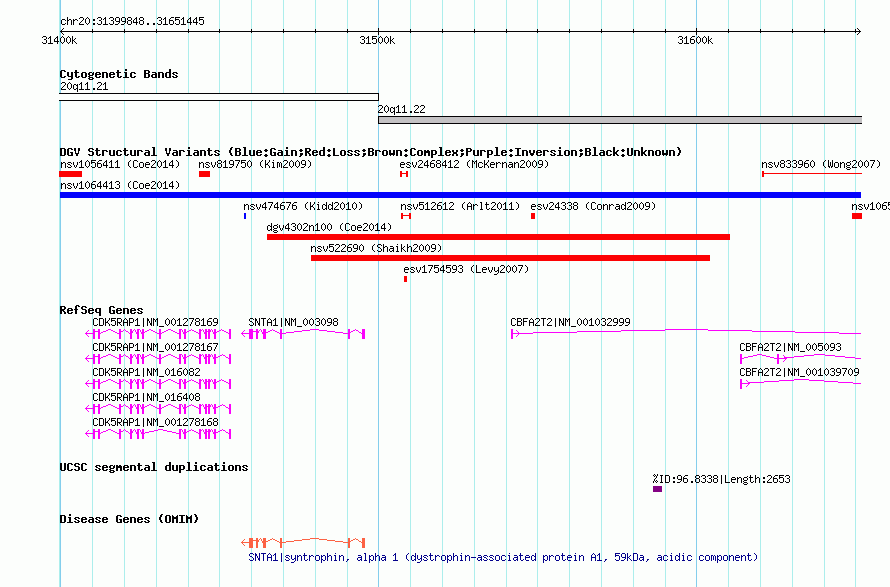Select the CDK5RAP1|NM_001278169 gene model
The height and width of the screenshot is (587, 890).
(158, 334)
